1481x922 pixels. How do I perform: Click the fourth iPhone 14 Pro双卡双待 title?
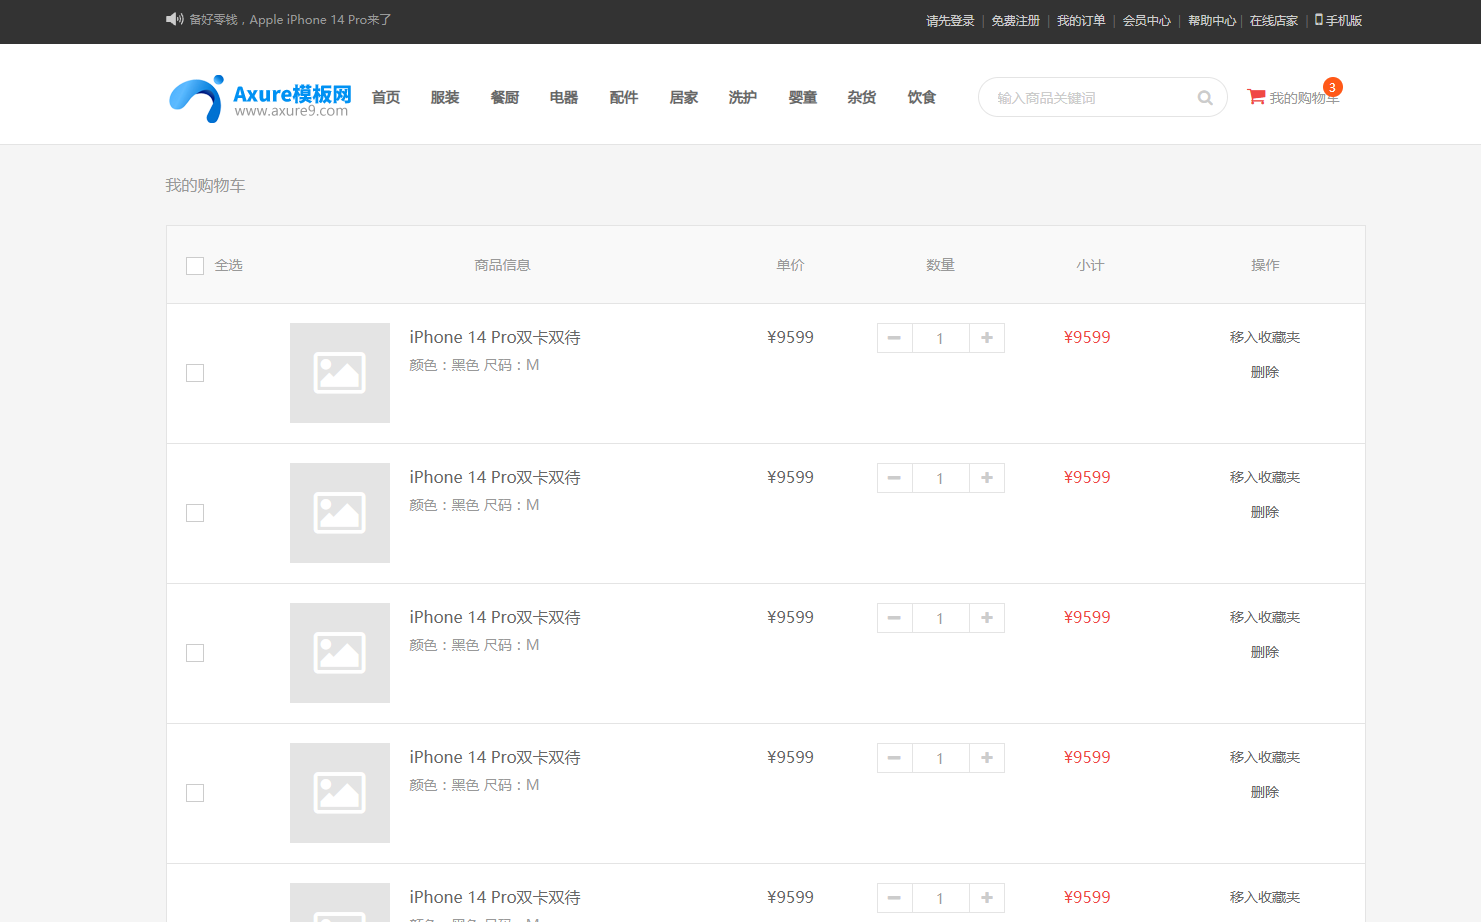[495, 757]
